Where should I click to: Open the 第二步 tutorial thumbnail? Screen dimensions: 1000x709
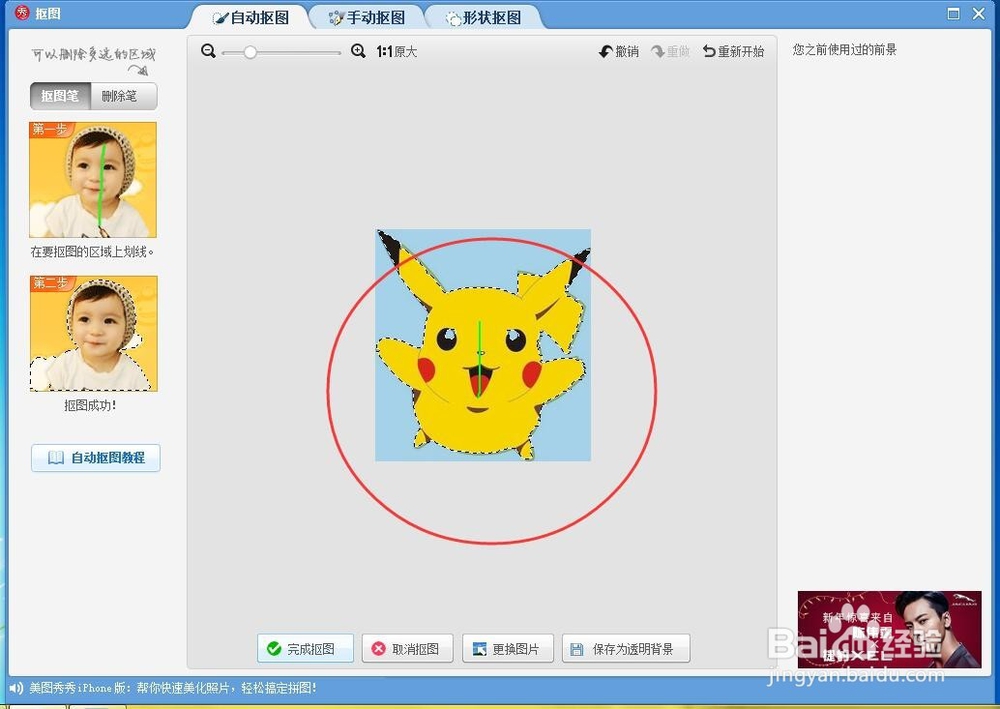click(94, 333)
